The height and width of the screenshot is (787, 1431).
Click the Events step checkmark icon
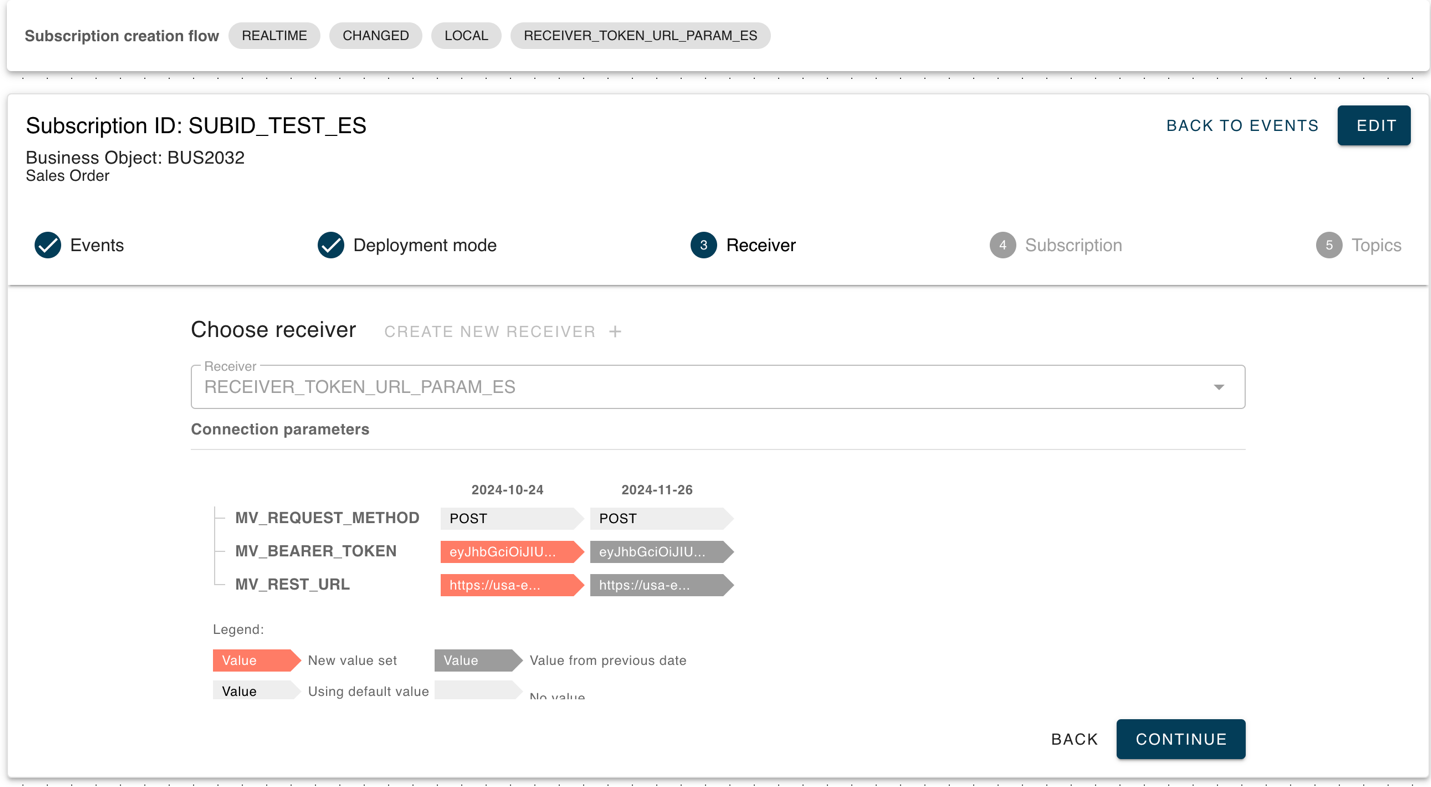(x=48, y=245)
